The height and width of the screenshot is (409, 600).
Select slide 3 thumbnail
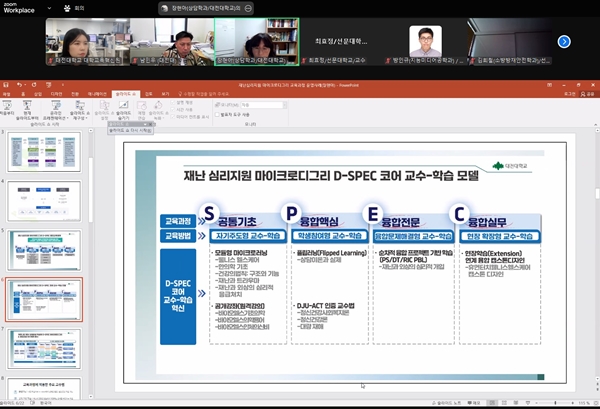pos(44,152)
